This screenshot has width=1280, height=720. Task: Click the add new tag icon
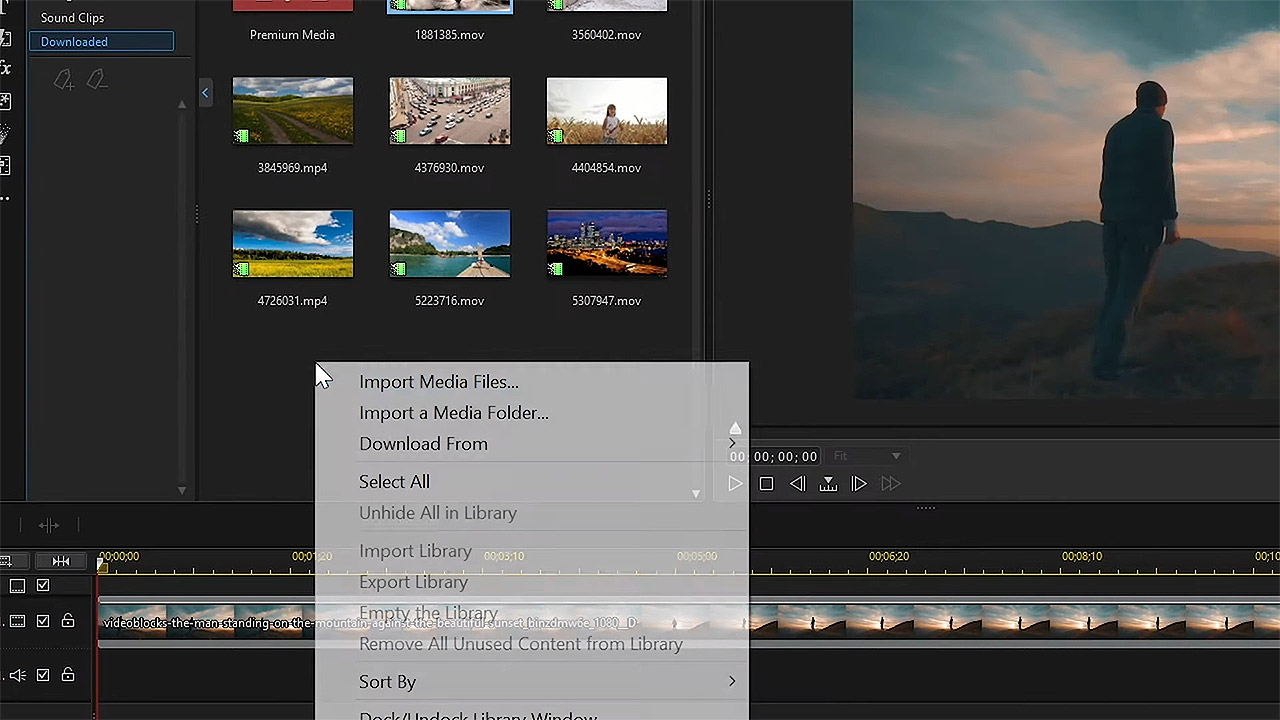pyautogui.click(x=63, y=80)
